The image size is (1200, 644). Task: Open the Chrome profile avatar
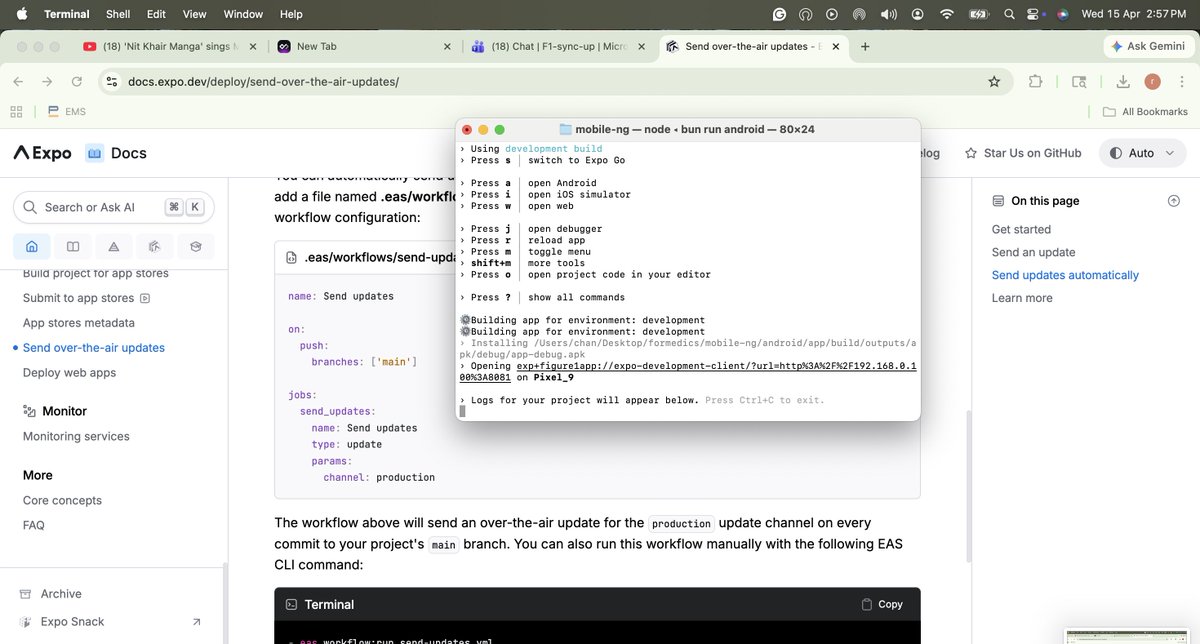pyautogui.click(x=1152, y=81)
